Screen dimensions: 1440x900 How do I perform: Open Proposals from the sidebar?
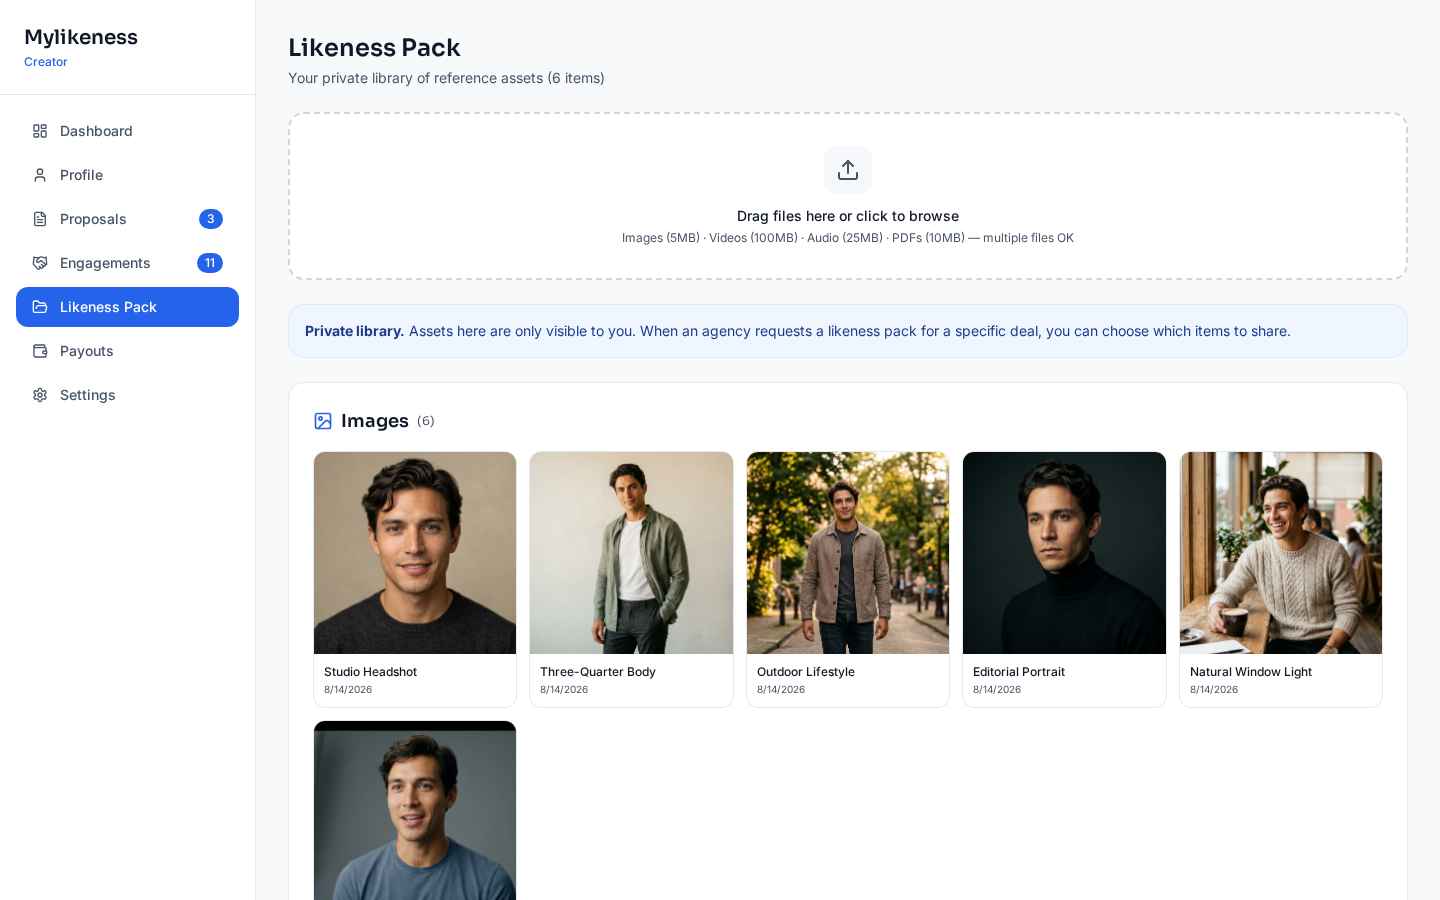[127, 219]
